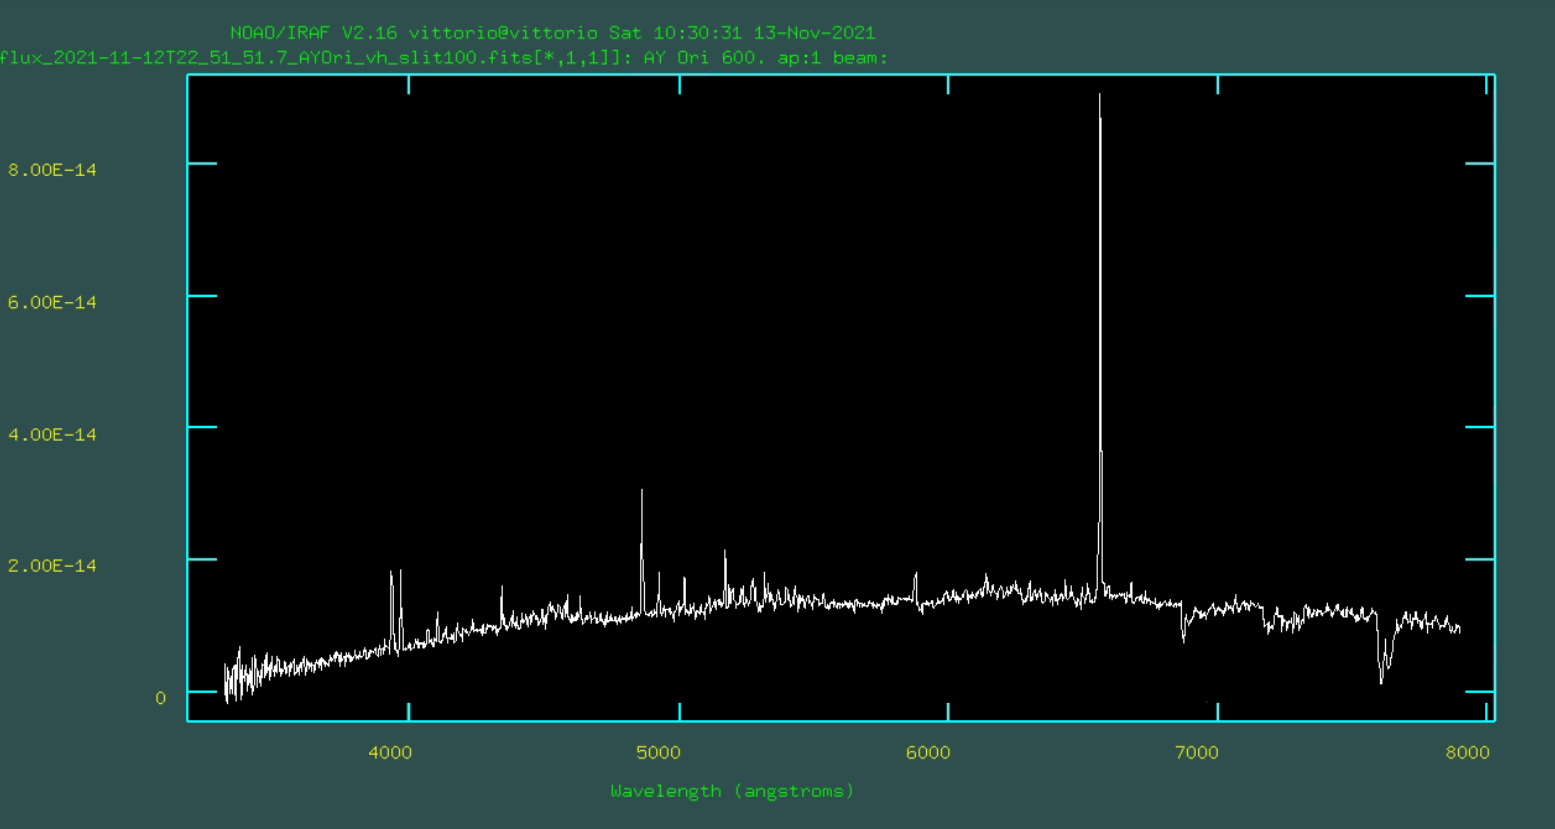The width and height of the screenshot is (1555, 829).
Task: Click the 6.00E-14 y-axis label
Action: pyautogui.click(x=52, y=302)
